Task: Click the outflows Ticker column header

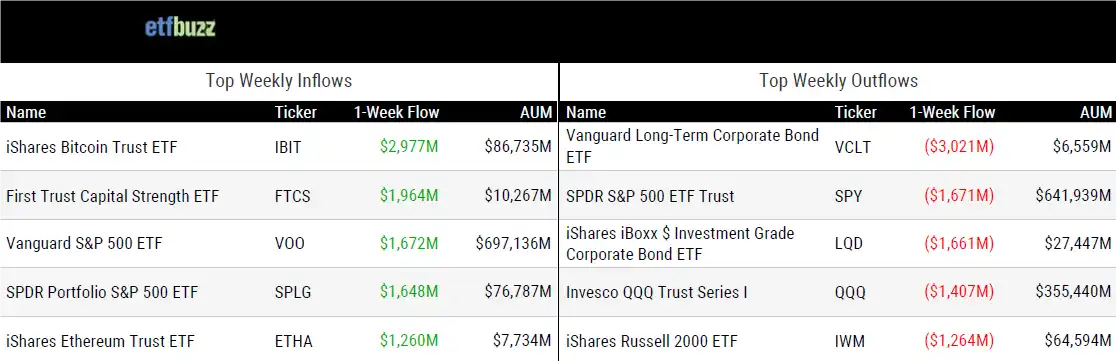Action: (856, 112)
